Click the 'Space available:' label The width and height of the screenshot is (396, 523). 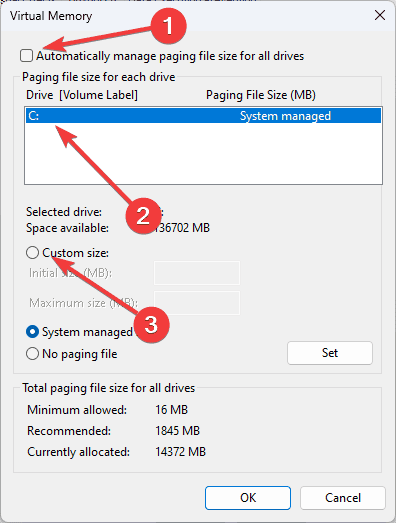(x=67, y=228)
